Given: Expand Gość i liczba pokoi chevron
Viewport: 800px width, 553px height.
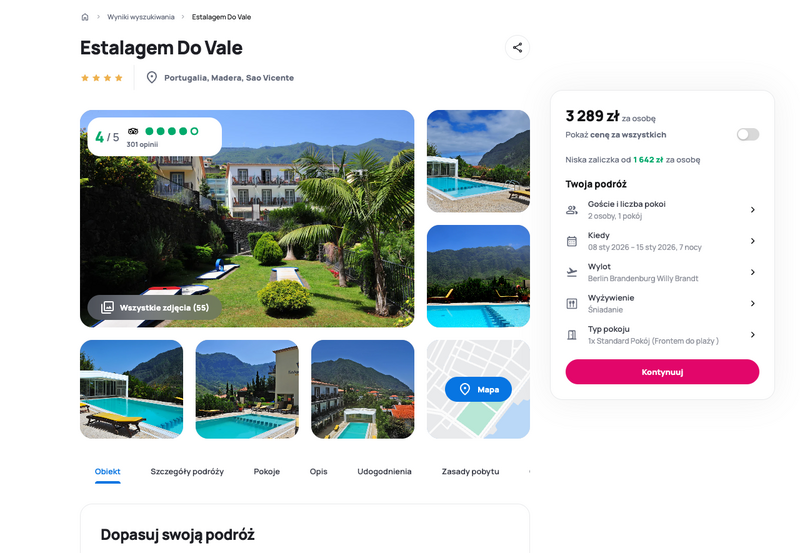Looking at the screenshot, I should [753, 210].
